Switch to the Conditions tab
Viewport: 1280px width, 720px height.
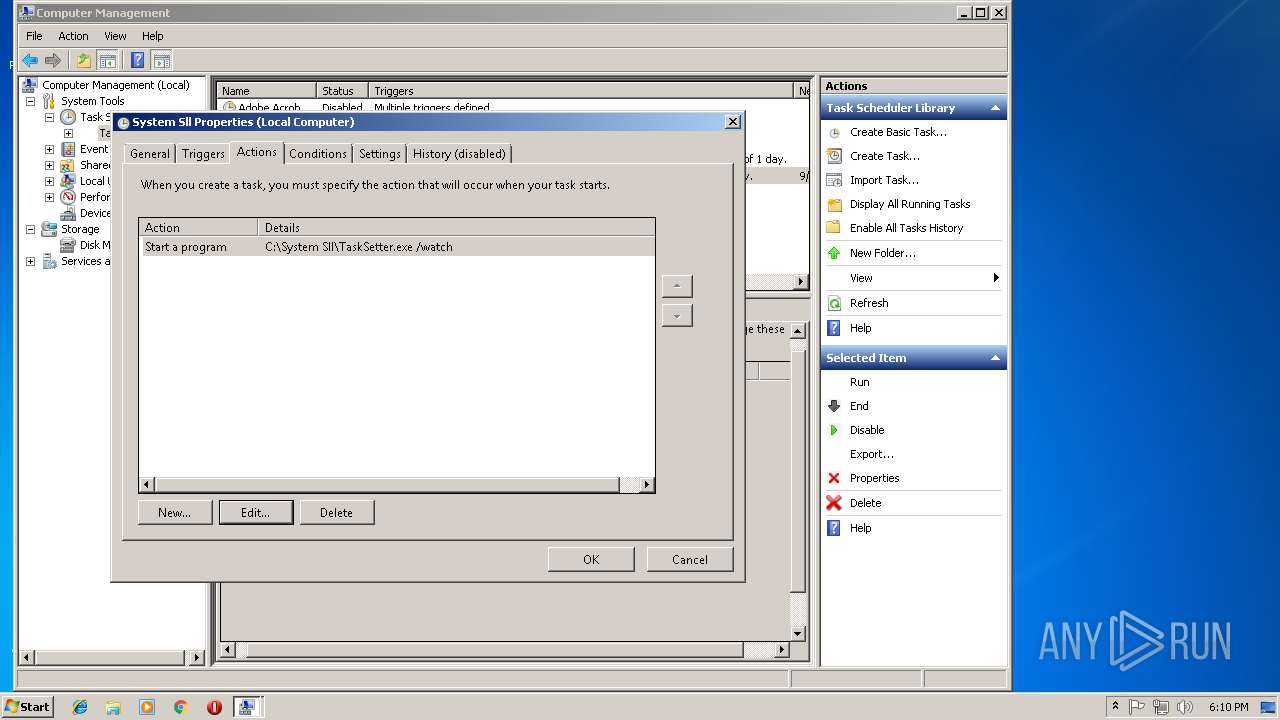318,153
